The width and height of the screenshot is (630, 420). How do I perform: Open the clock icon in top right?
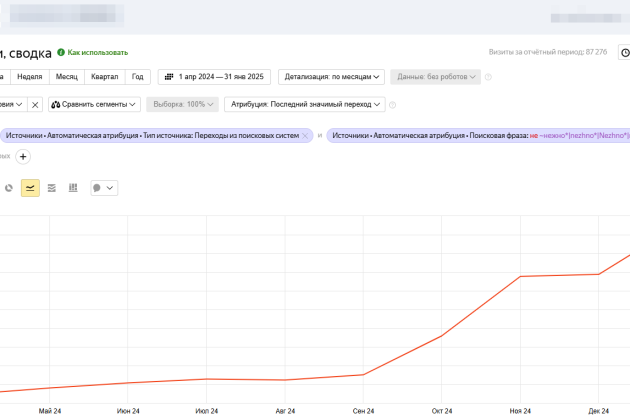coord(625,52)
